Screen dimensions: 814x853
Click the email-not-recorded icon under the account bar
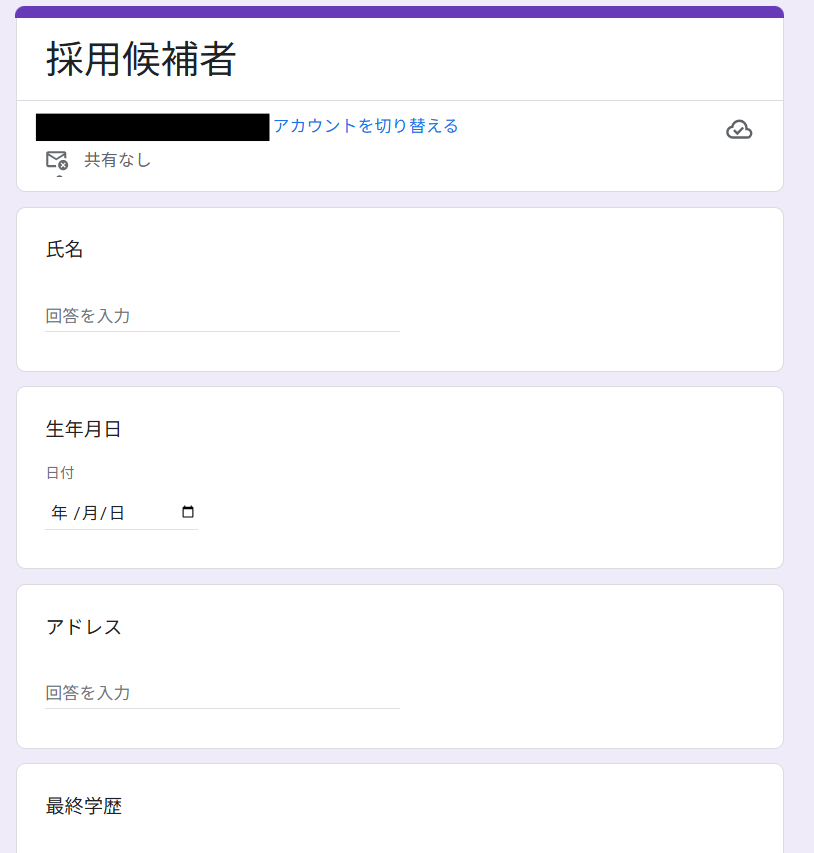57,160
